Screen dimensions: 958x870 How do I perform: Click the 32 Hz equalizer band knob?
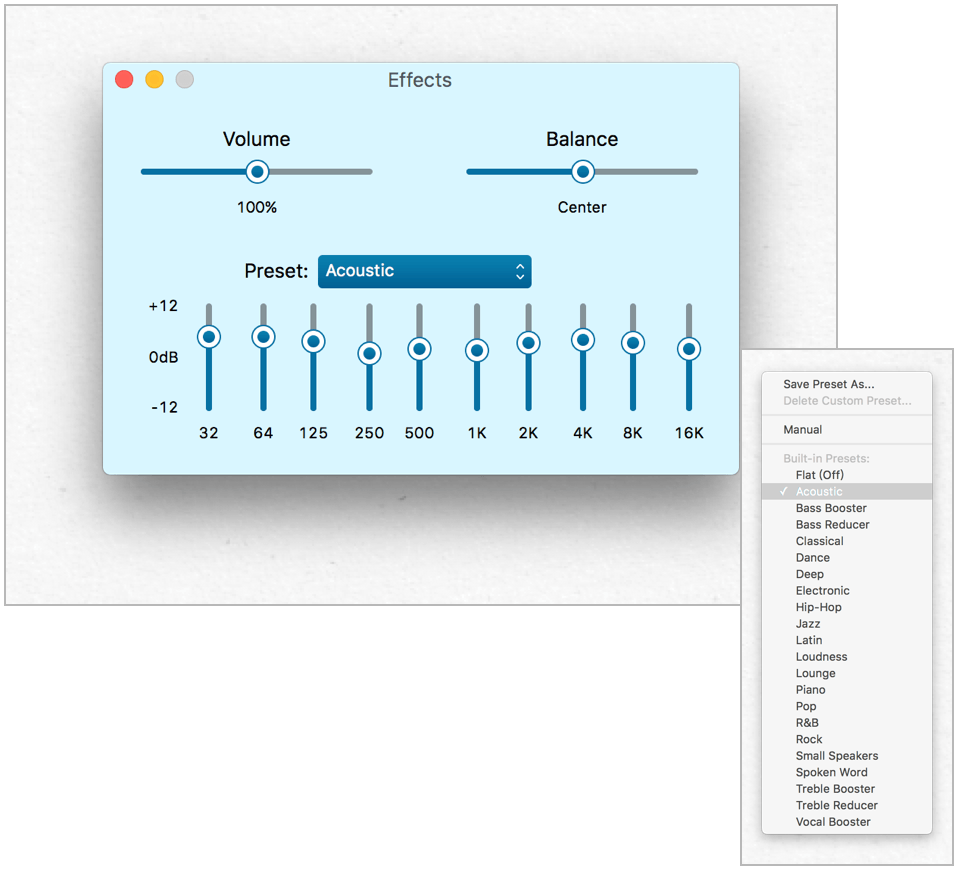click(x=209, y=337)
